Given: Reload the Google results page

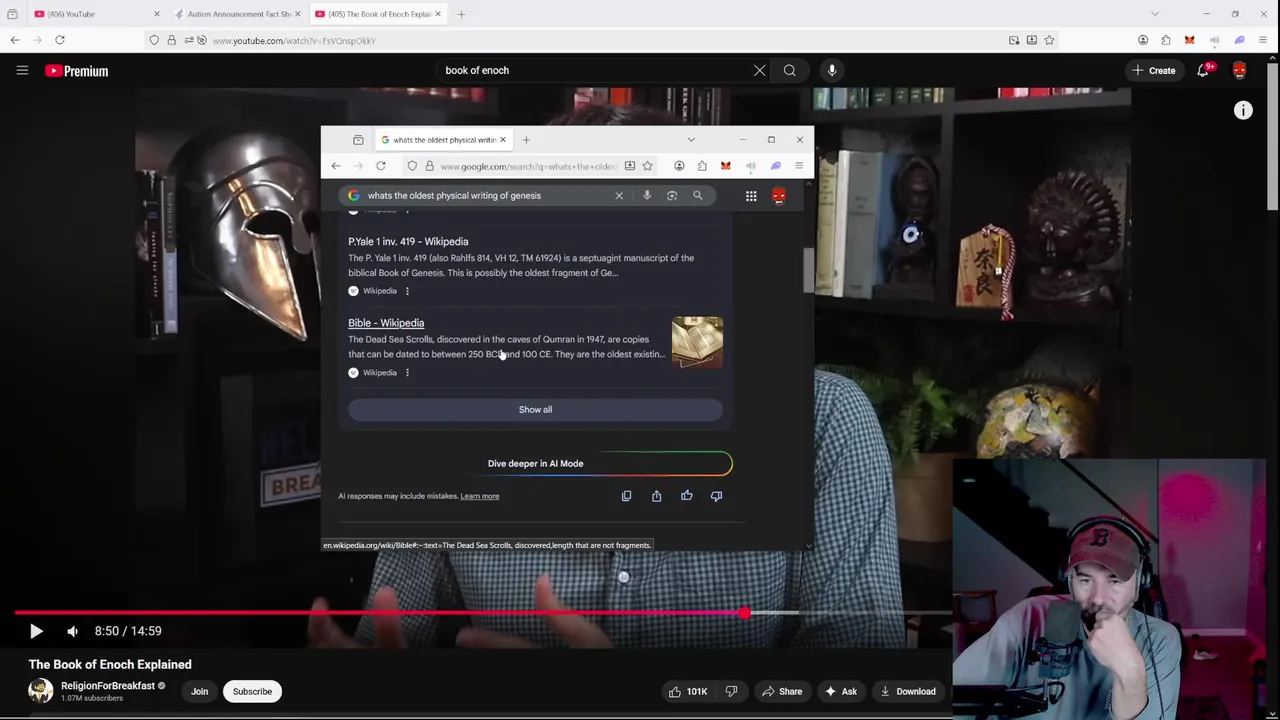Looking at the screenshot, I should point(381,166).
